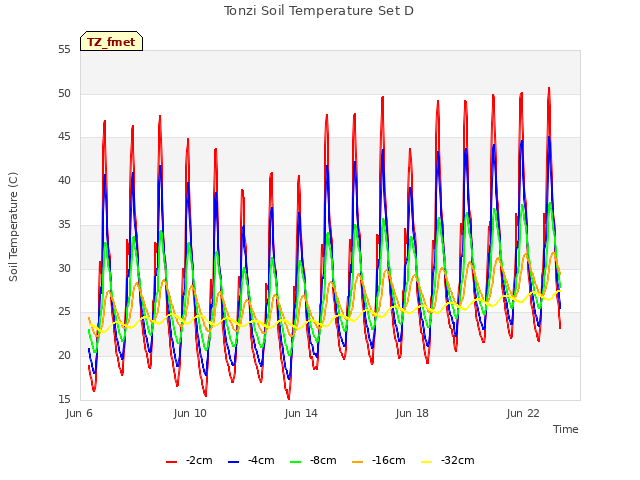
Task: Click the 25 y-axis label
Action: click(64, 312)
